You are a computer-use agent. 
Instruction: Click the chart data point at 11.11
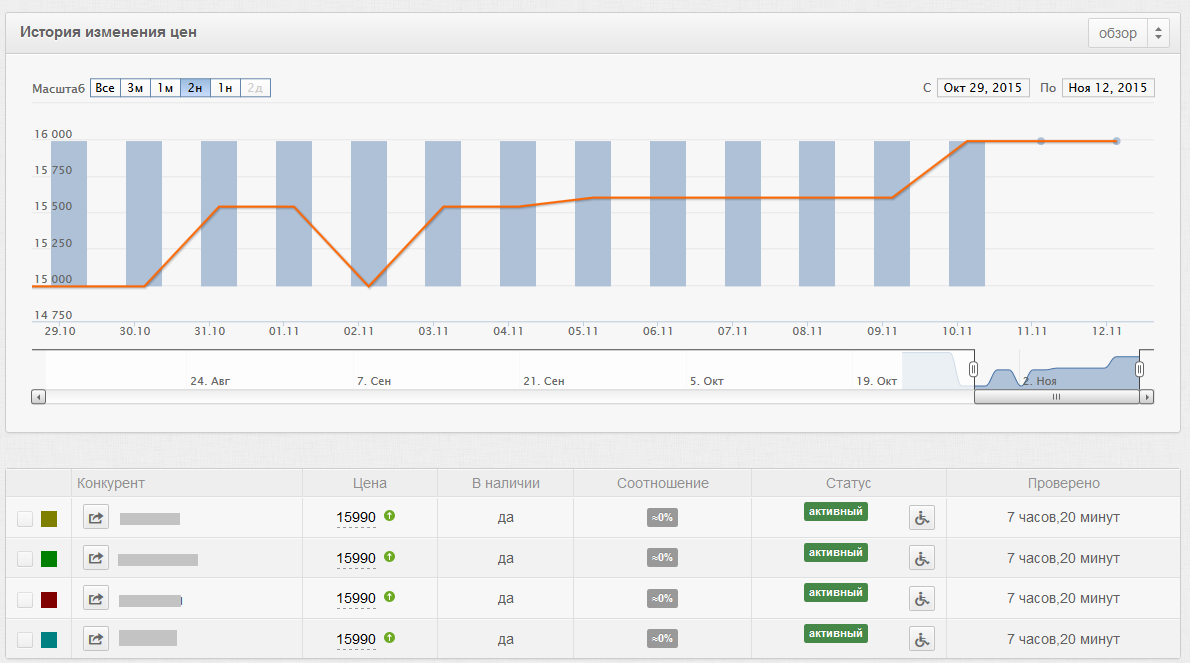pyautogui.click(x=1041, y=141)
